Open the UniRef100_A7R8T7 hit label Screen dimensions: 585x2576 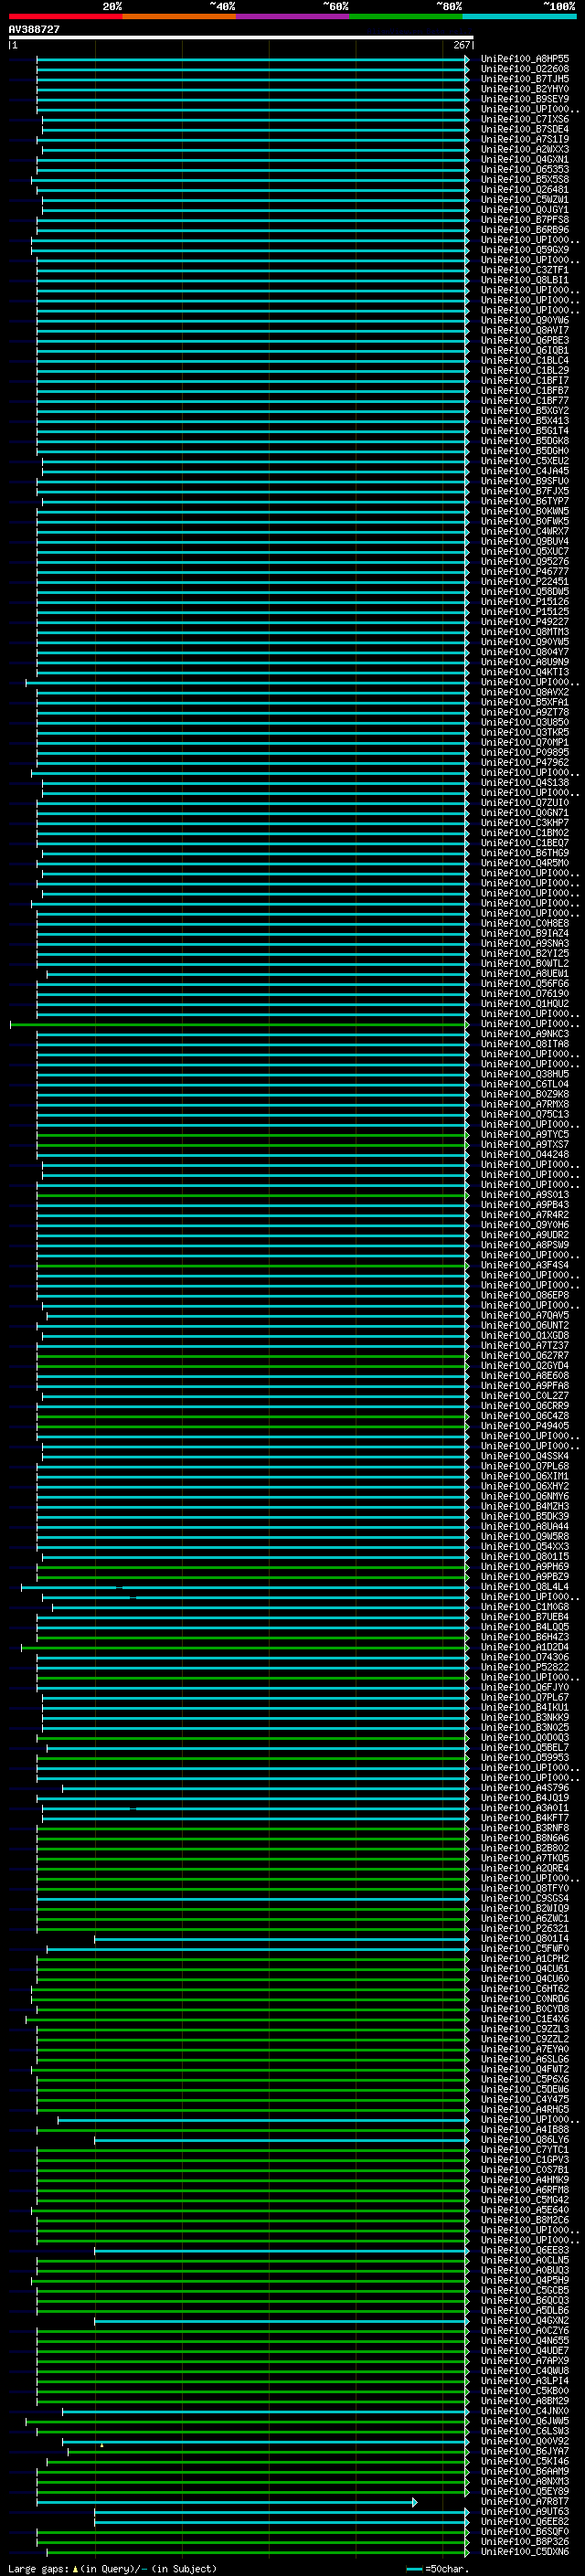524,2501
